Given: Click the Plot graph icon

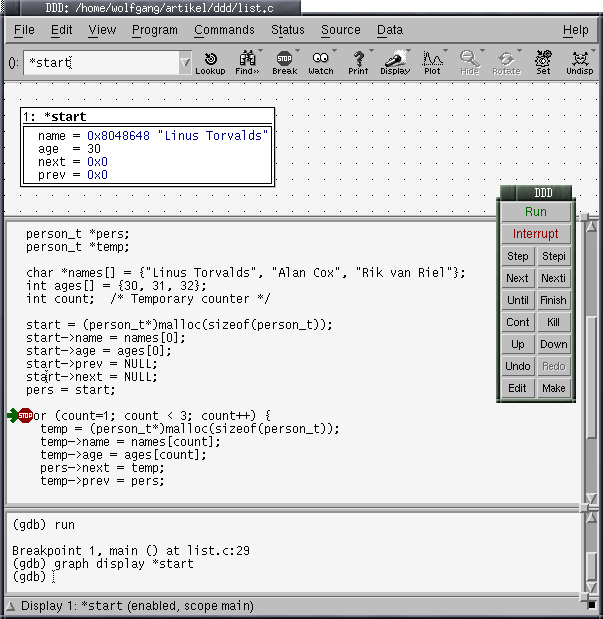Looking at the screenshot, I should [432, 62].
